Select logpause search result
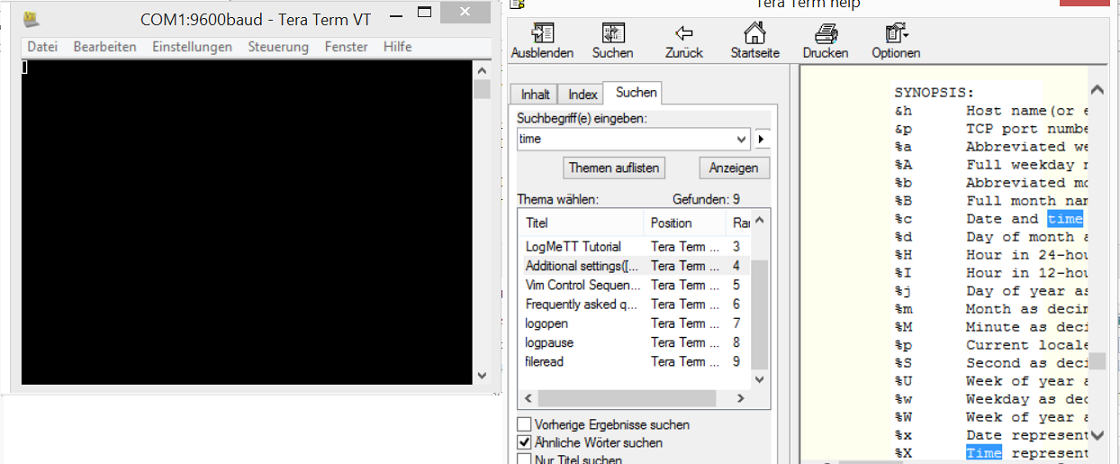Screen dimensions: 1120x464 click(x=635, y=343)
